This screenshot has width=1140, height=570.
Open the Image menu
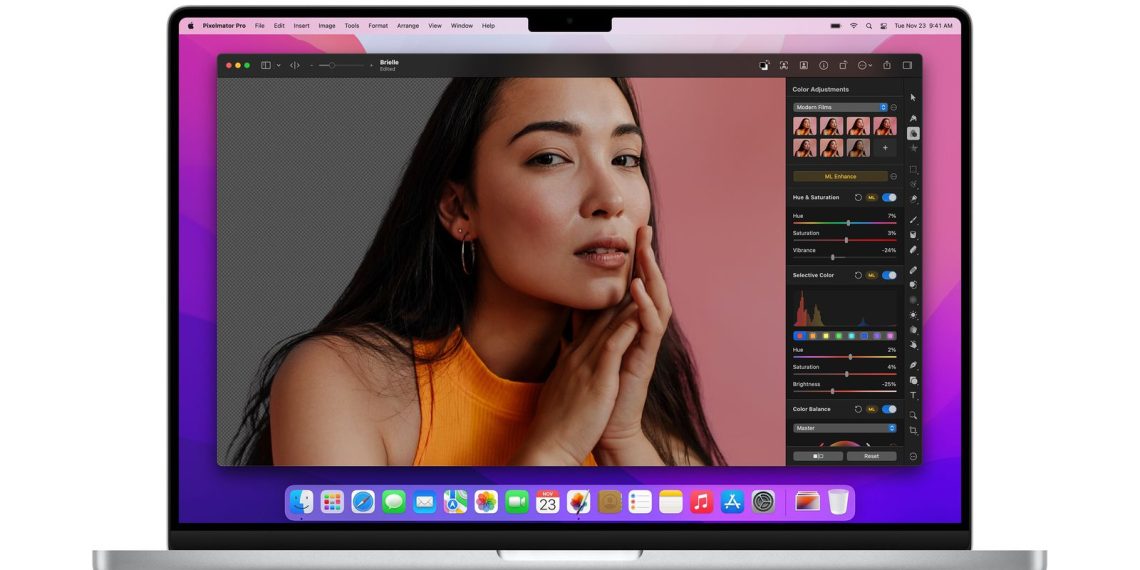[x=327, y=25]
